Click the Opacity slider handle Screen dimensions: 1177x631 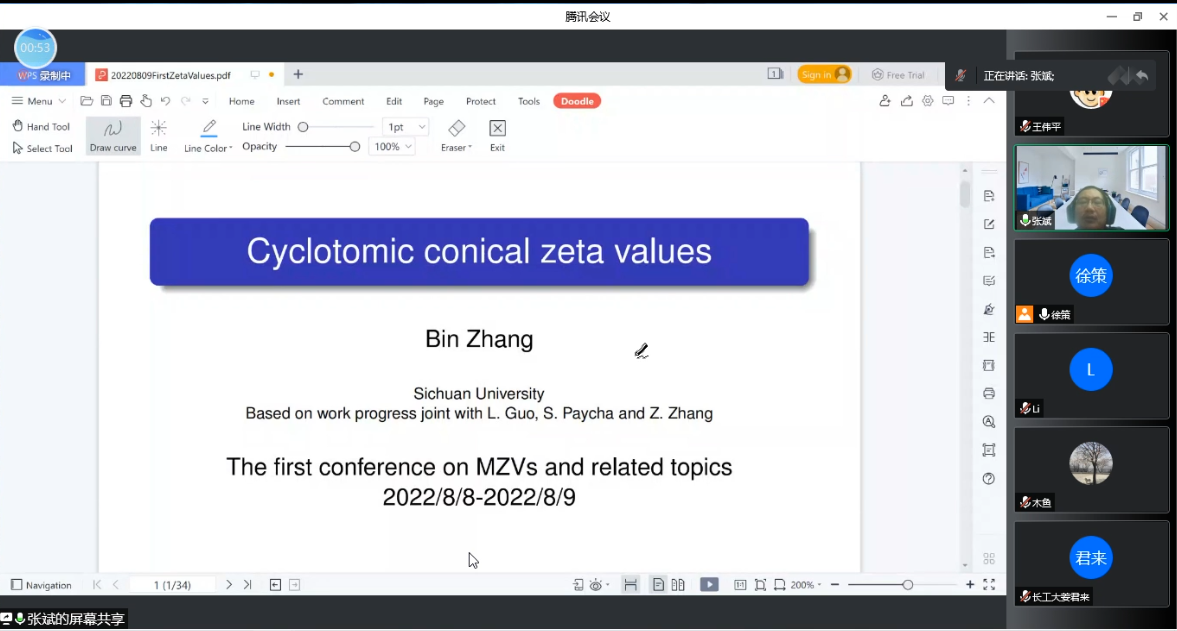(x=355, y=147)
